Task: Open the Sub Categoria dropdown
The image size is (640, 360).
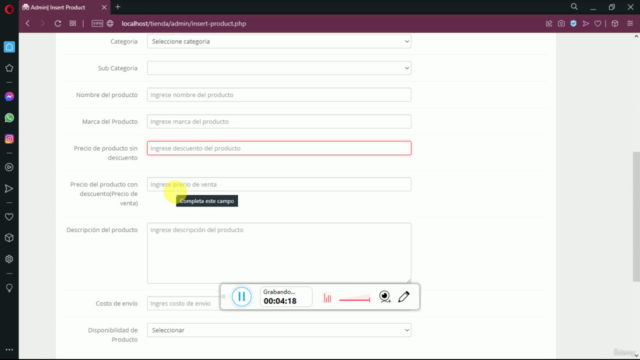Action: coord(279,68)
